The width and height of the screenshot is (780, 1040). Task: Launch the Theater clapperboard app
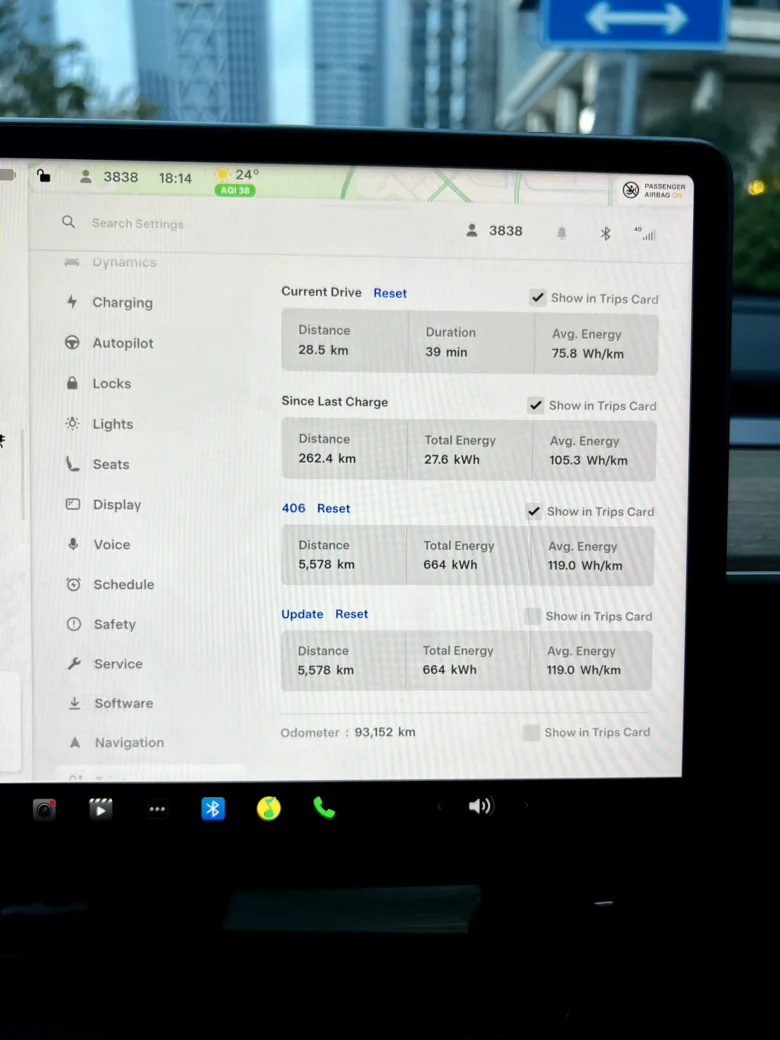pos(101,809)
